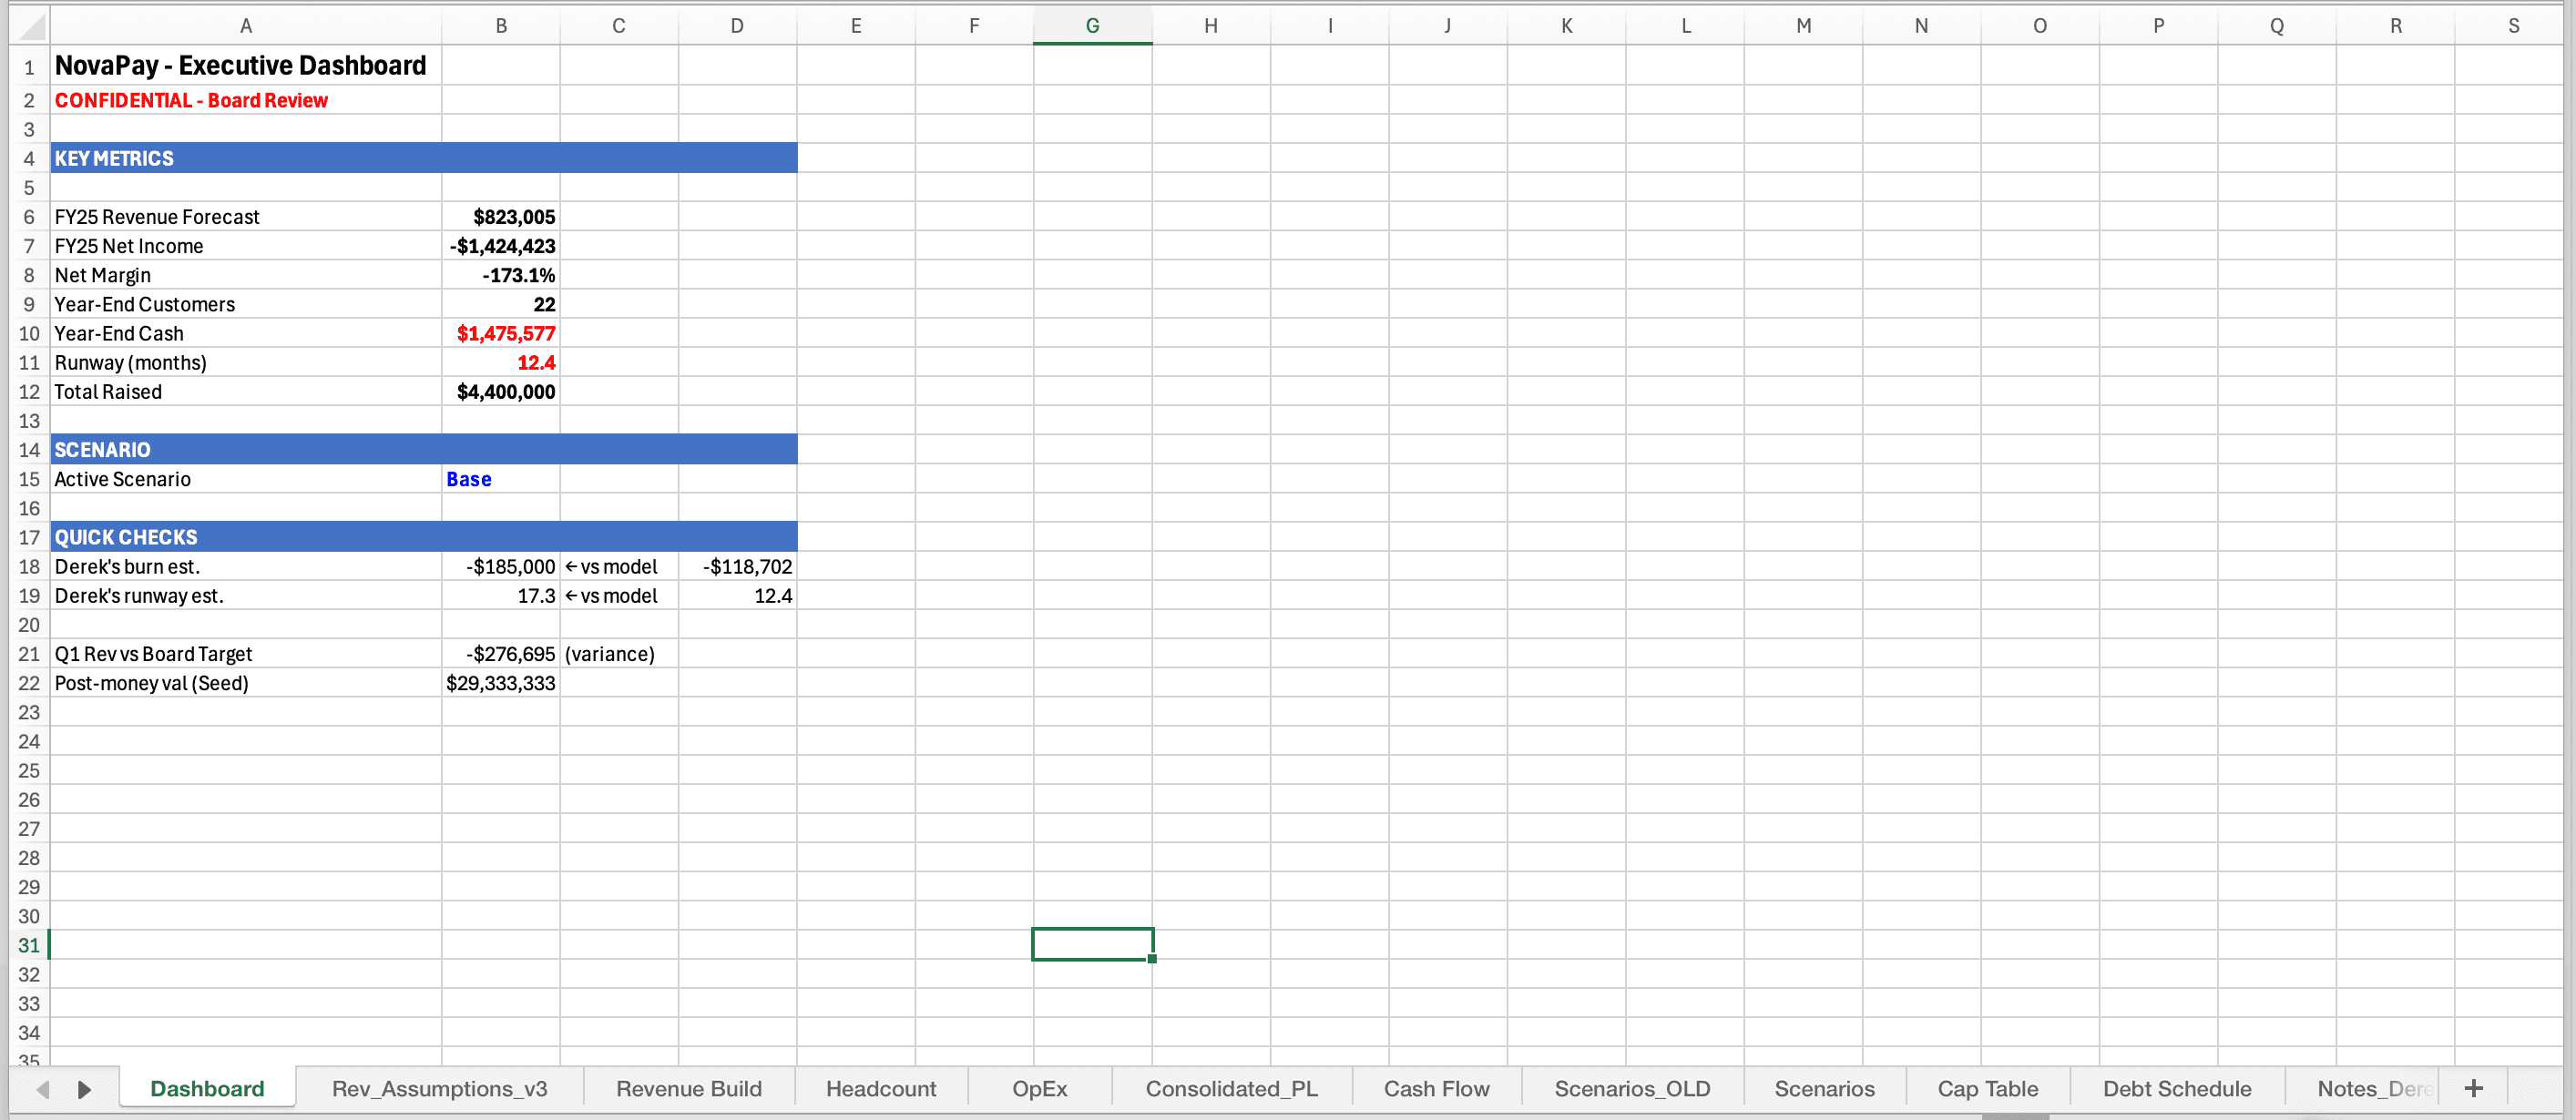Add a new worksheet with the plus icon
Viewport: 2576px width, 1120px height.
(2474, 1088)
